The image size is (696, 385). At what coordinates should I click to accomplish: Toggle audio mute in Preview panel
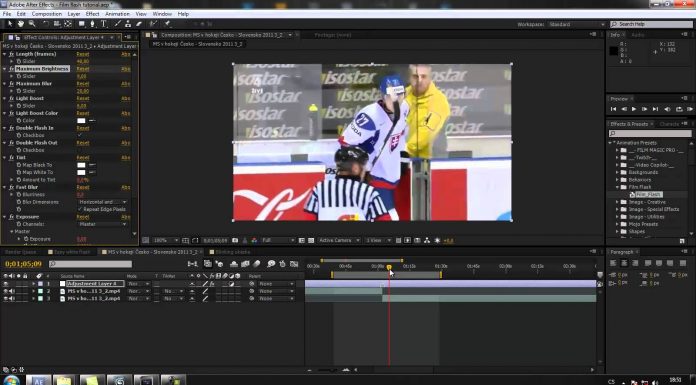click(x=667, y=109)
